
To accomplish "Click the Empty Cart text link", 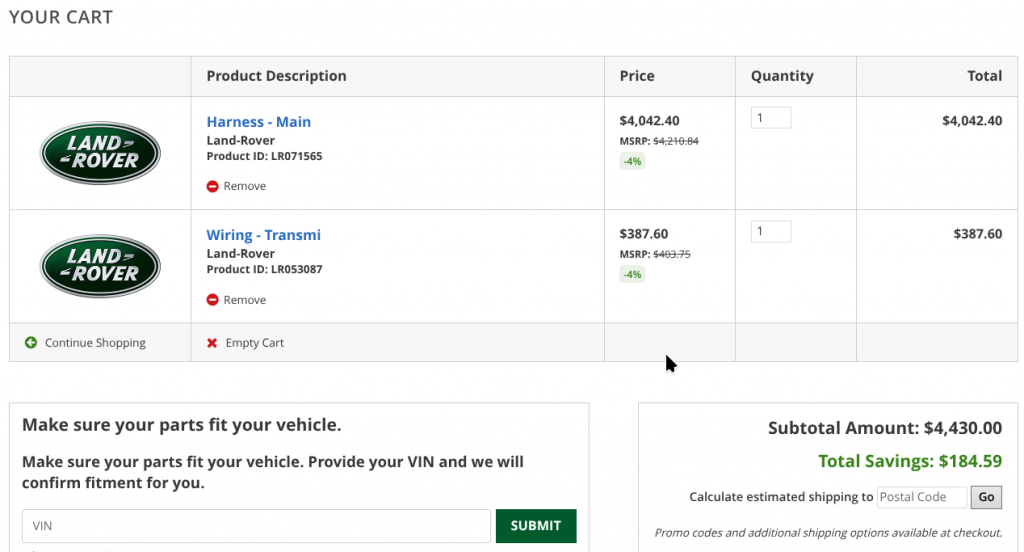I will [x=255, y=342].
